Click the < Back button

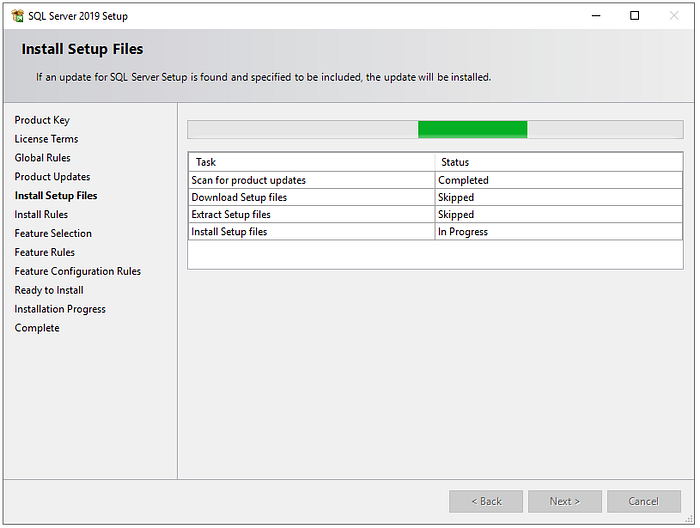point(486,502)
